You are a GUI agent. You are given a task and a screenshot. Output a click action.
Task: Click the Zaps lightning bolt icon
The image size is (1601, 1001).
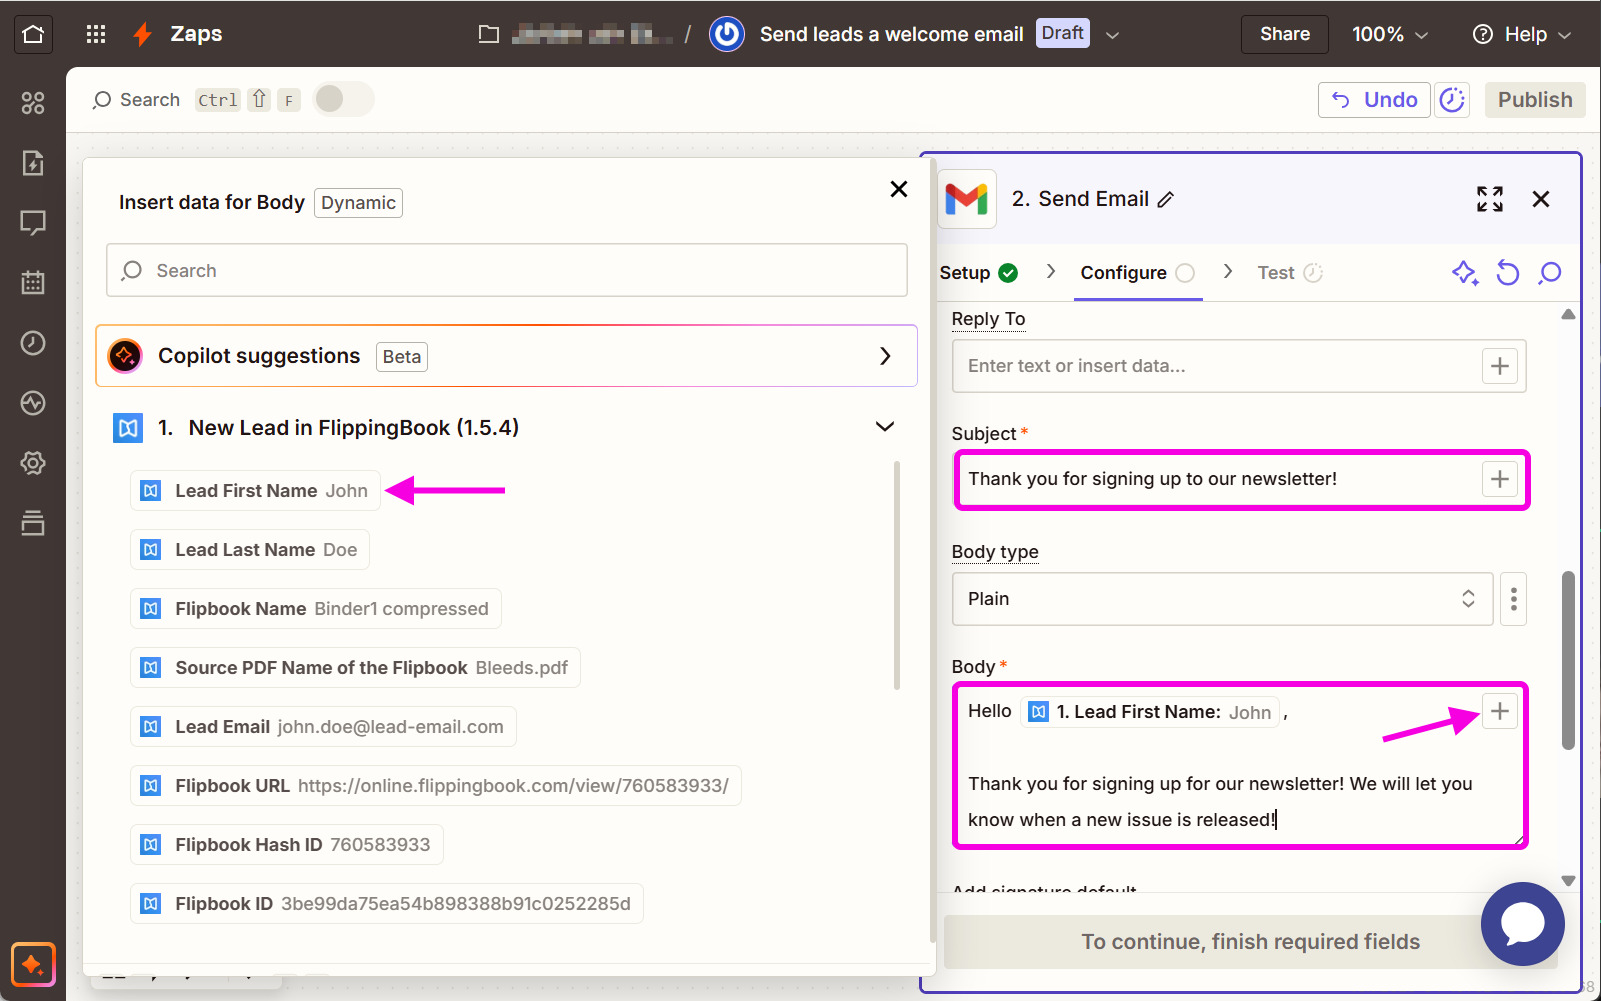click(143, 34)
